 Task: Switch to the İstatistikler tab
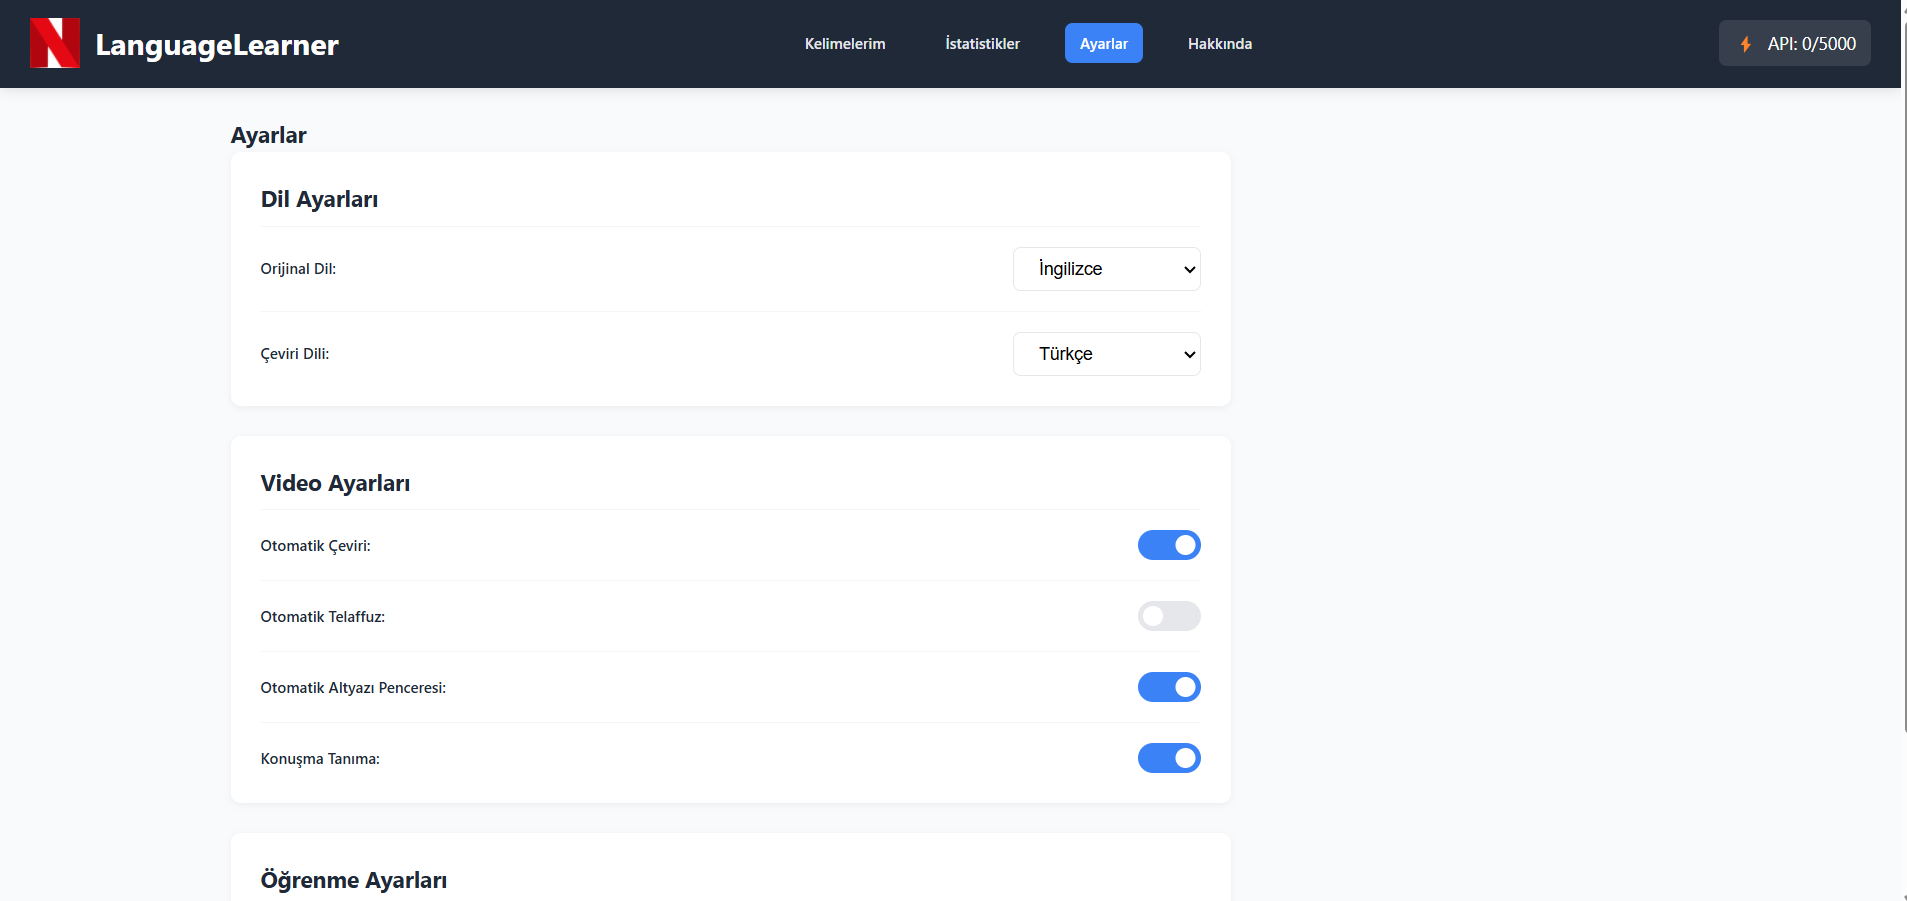[982, 44]
